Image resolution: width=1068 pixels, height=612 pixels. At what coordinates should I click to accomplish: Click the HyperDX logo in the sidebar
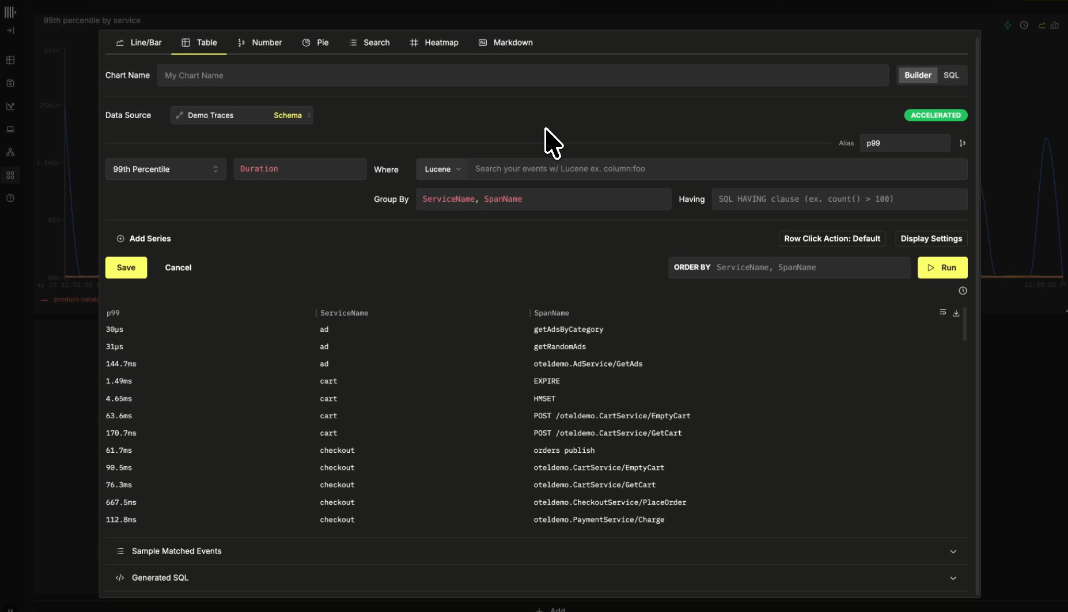click(10, 12)
